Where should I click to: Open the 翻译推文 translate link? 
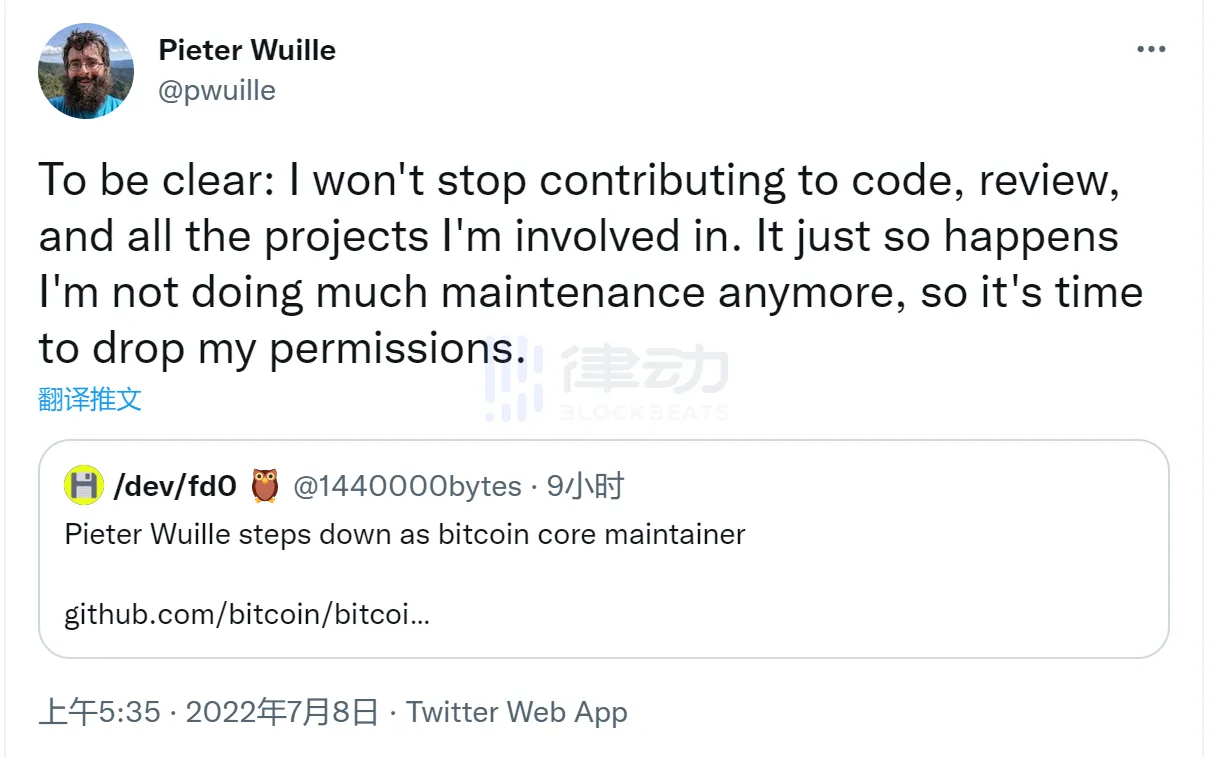[90, 397]
